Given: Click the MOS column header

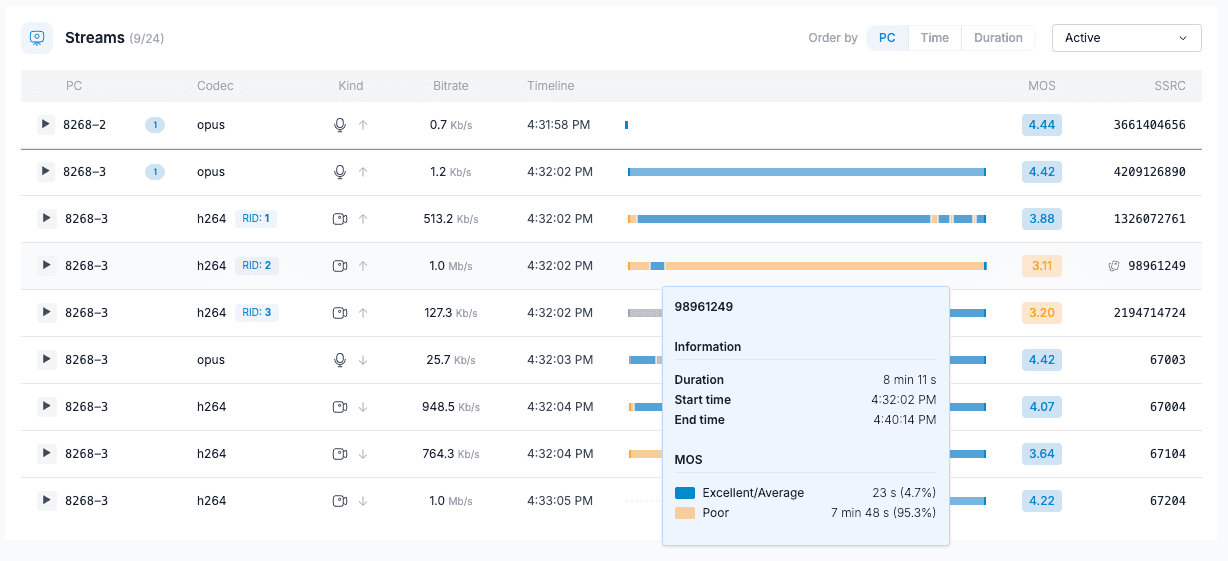Looking at the screenshot, I should pyautogui.click(x=1041, y=86).
